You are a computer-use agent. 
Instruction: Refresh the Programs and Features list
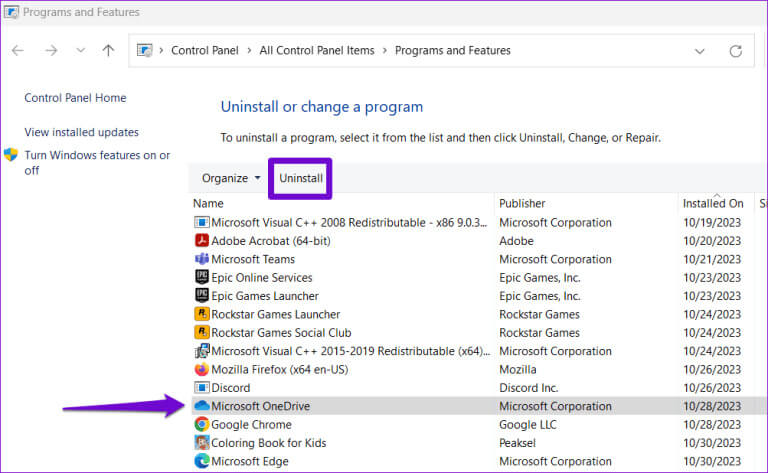[736, 51]
